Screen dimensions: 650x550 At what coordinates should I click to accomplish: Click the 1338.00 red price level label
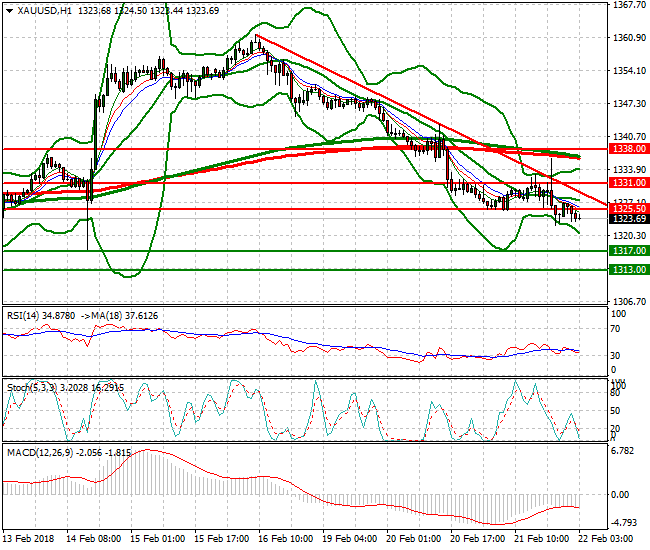629,149
